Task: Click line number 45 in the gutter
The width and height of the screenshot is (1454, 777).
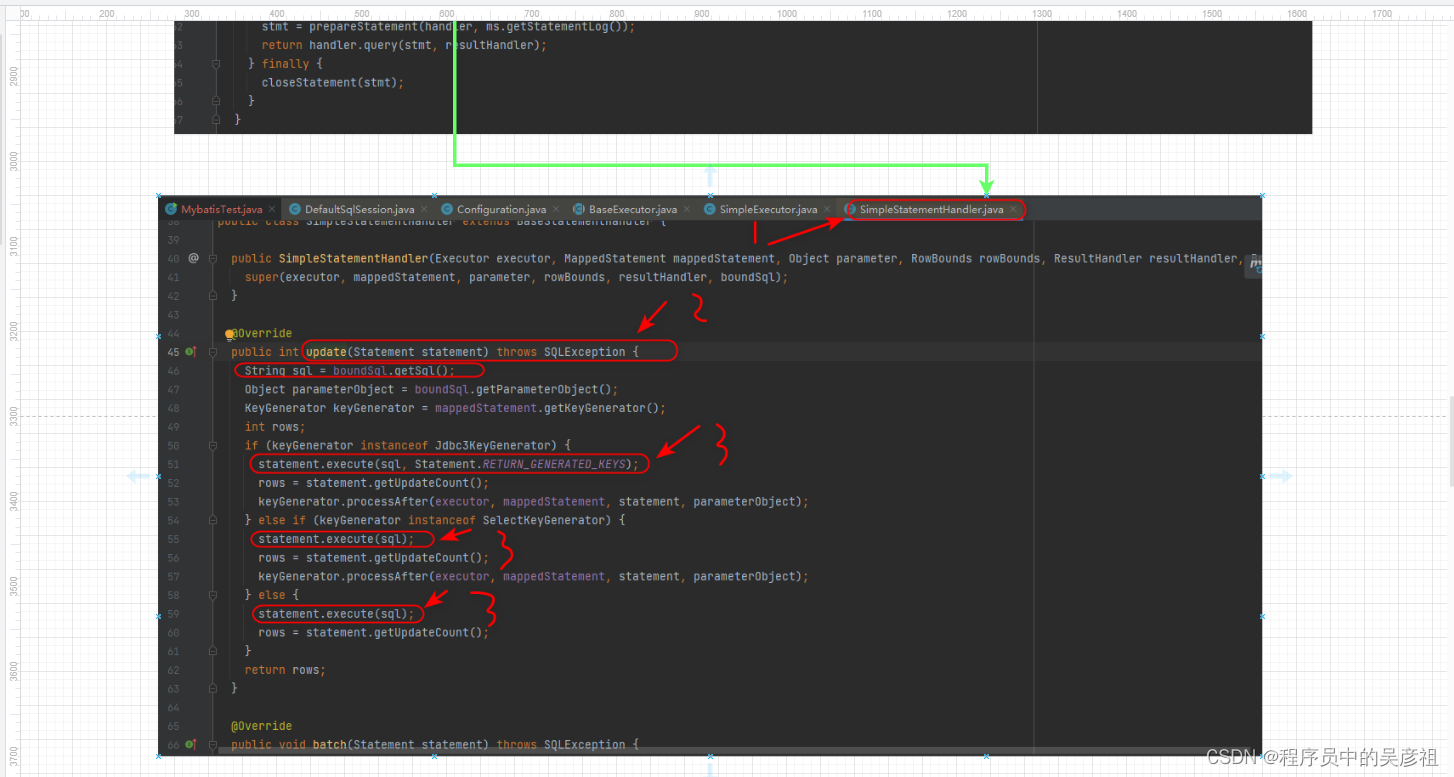Action: pos(173,352)
